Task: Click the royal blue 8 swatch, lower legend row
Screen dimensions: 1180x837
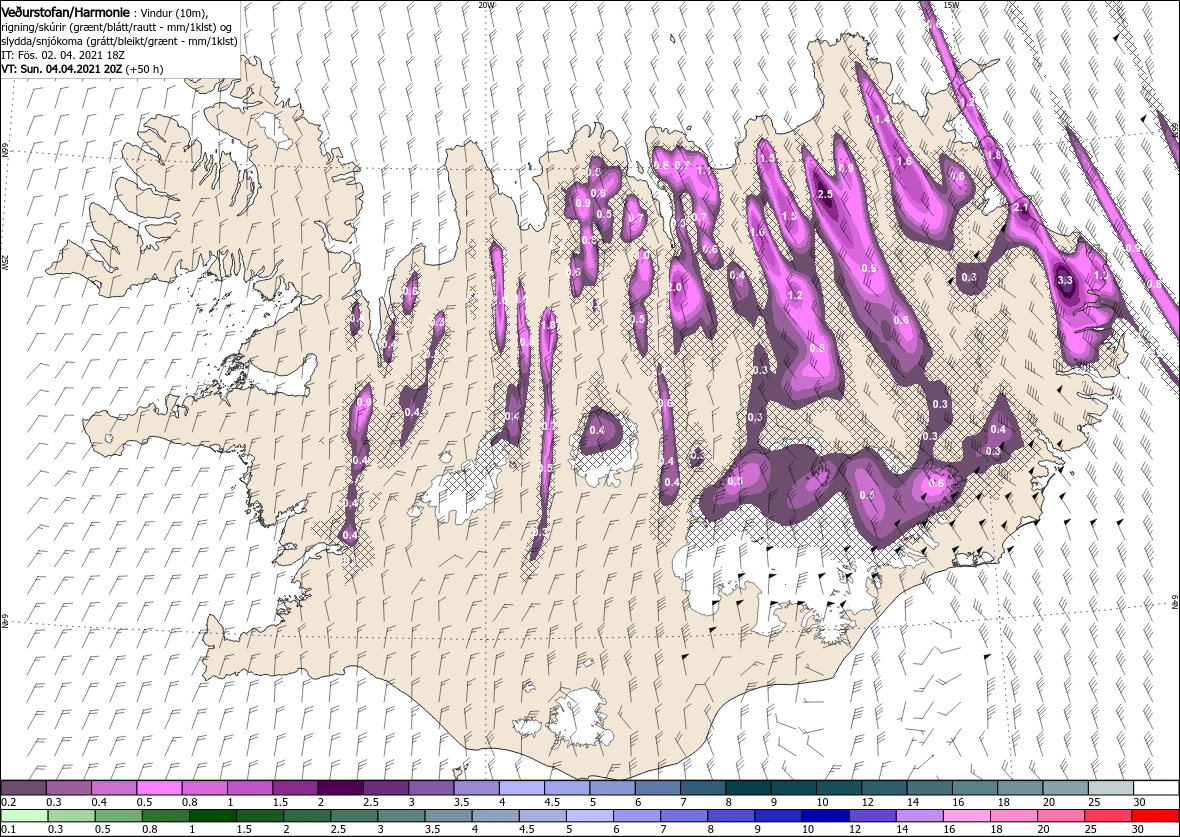Action: (x=731, y=816)
